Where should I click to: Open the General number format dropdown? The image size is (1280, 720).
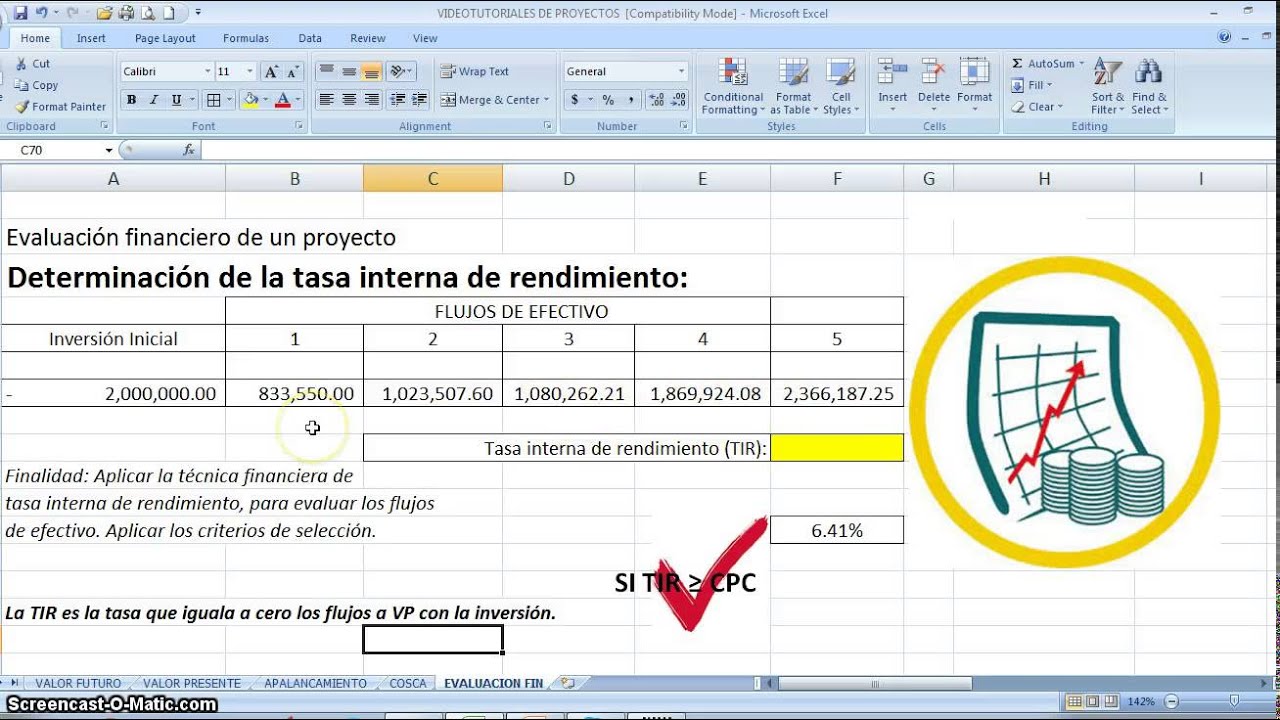coord(682,72)
